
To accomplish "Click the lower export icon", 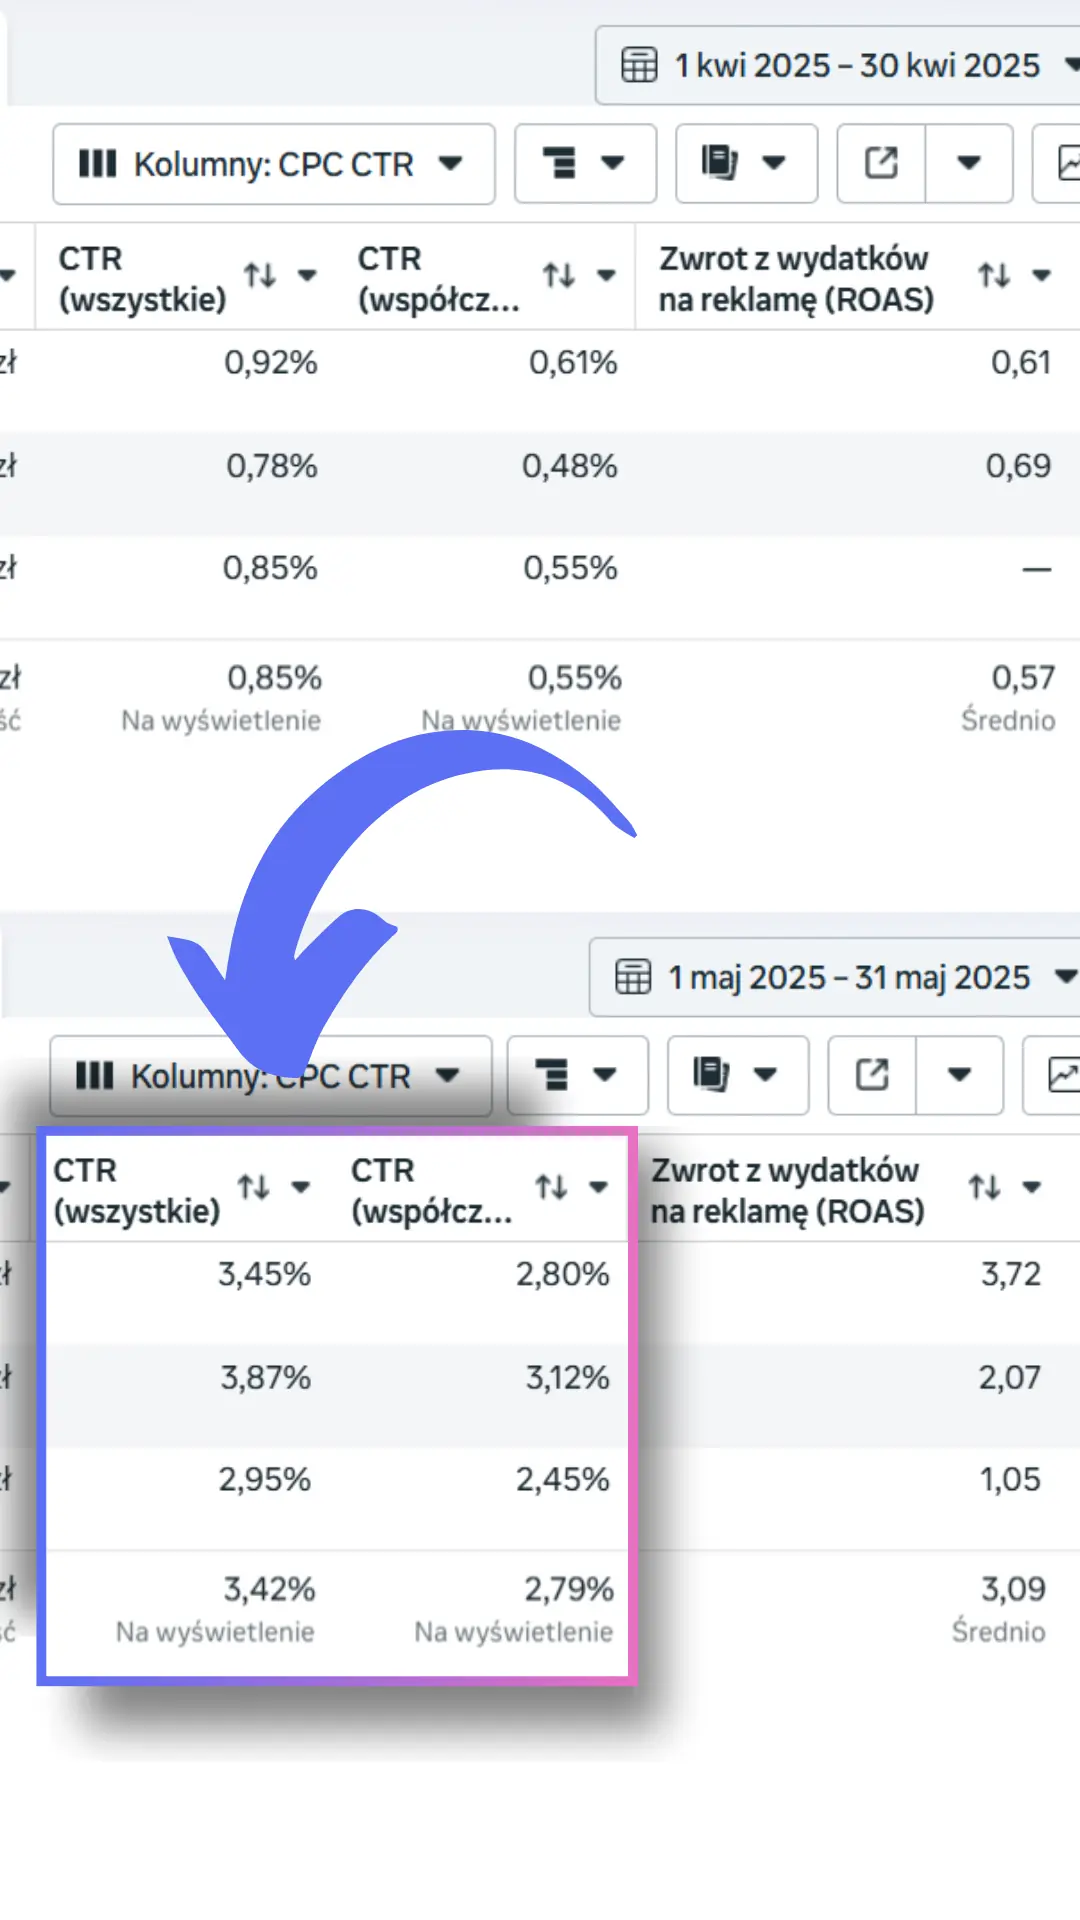I will point(872,1075).
